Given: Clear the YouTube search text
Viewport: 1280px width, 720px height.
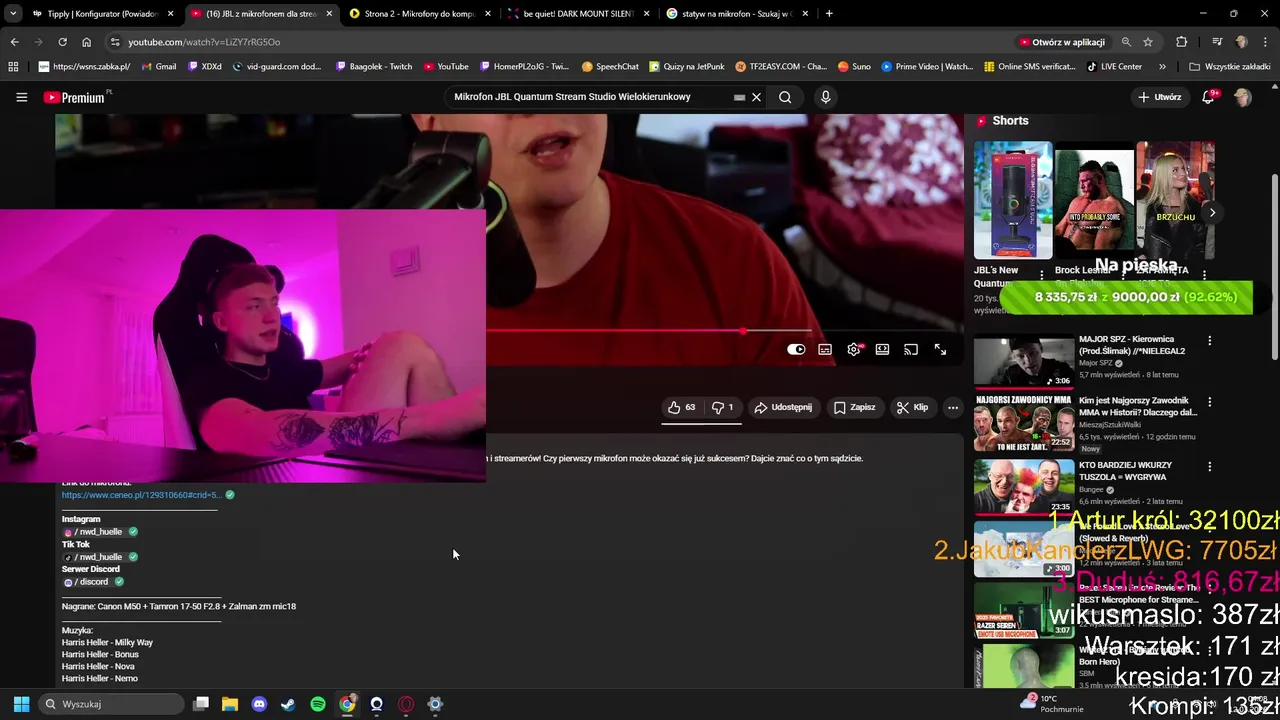Looking at the screenshot, I should (x=757, y=97).
